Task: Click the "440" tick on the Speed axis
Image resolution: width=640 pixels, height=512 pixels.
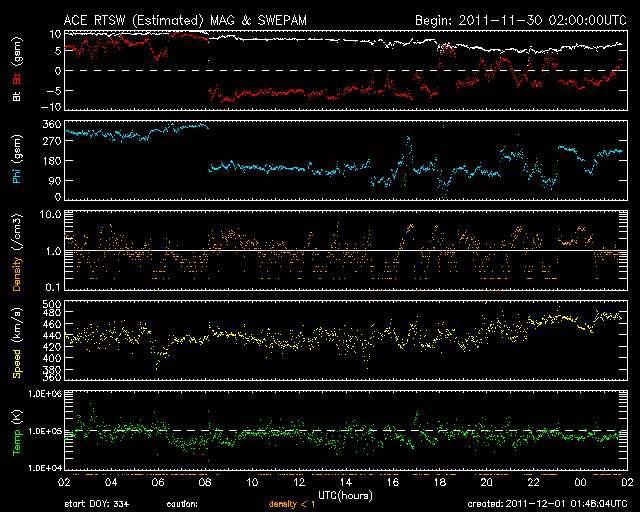Action: tap(52, 336)
